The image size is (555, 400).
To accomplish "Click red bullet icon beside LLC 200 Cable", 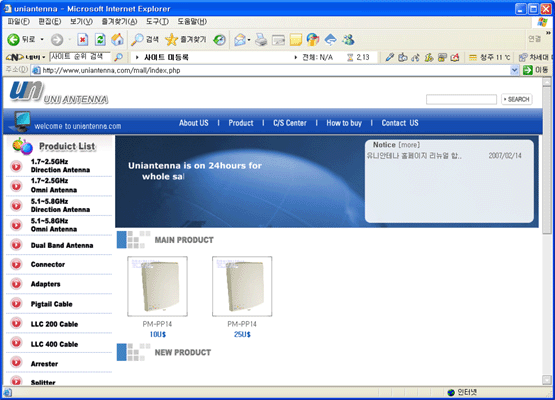I will pyautogui.click(x=16, y=323).
